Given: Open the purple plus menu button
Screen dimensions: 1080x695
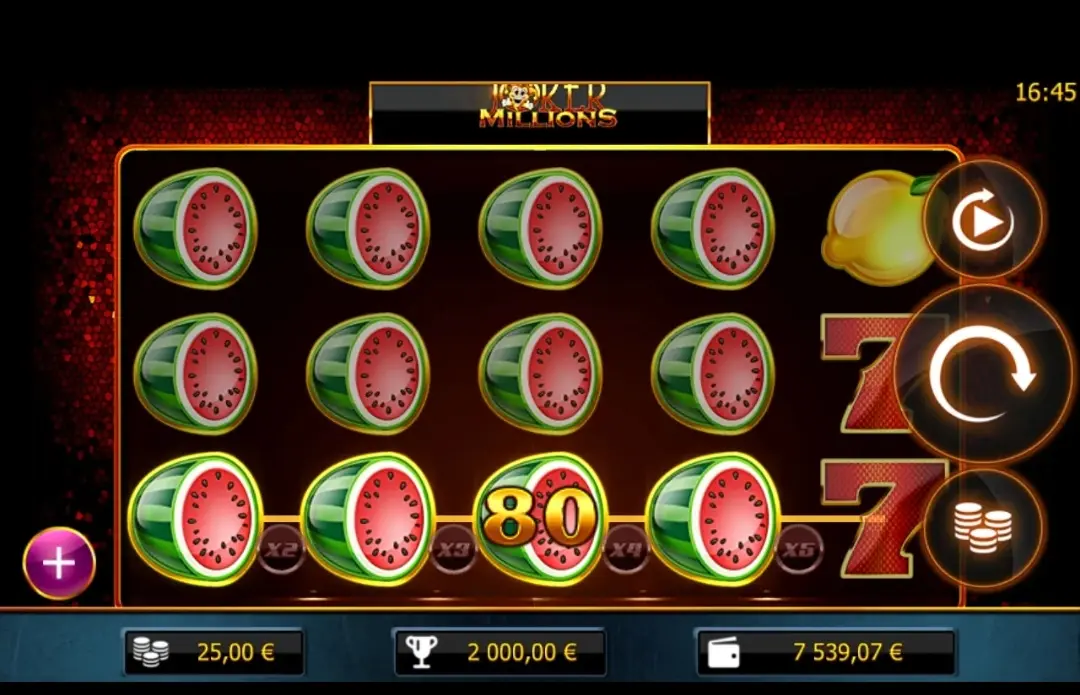Looking at the screenshot, I should coord(59,563).
